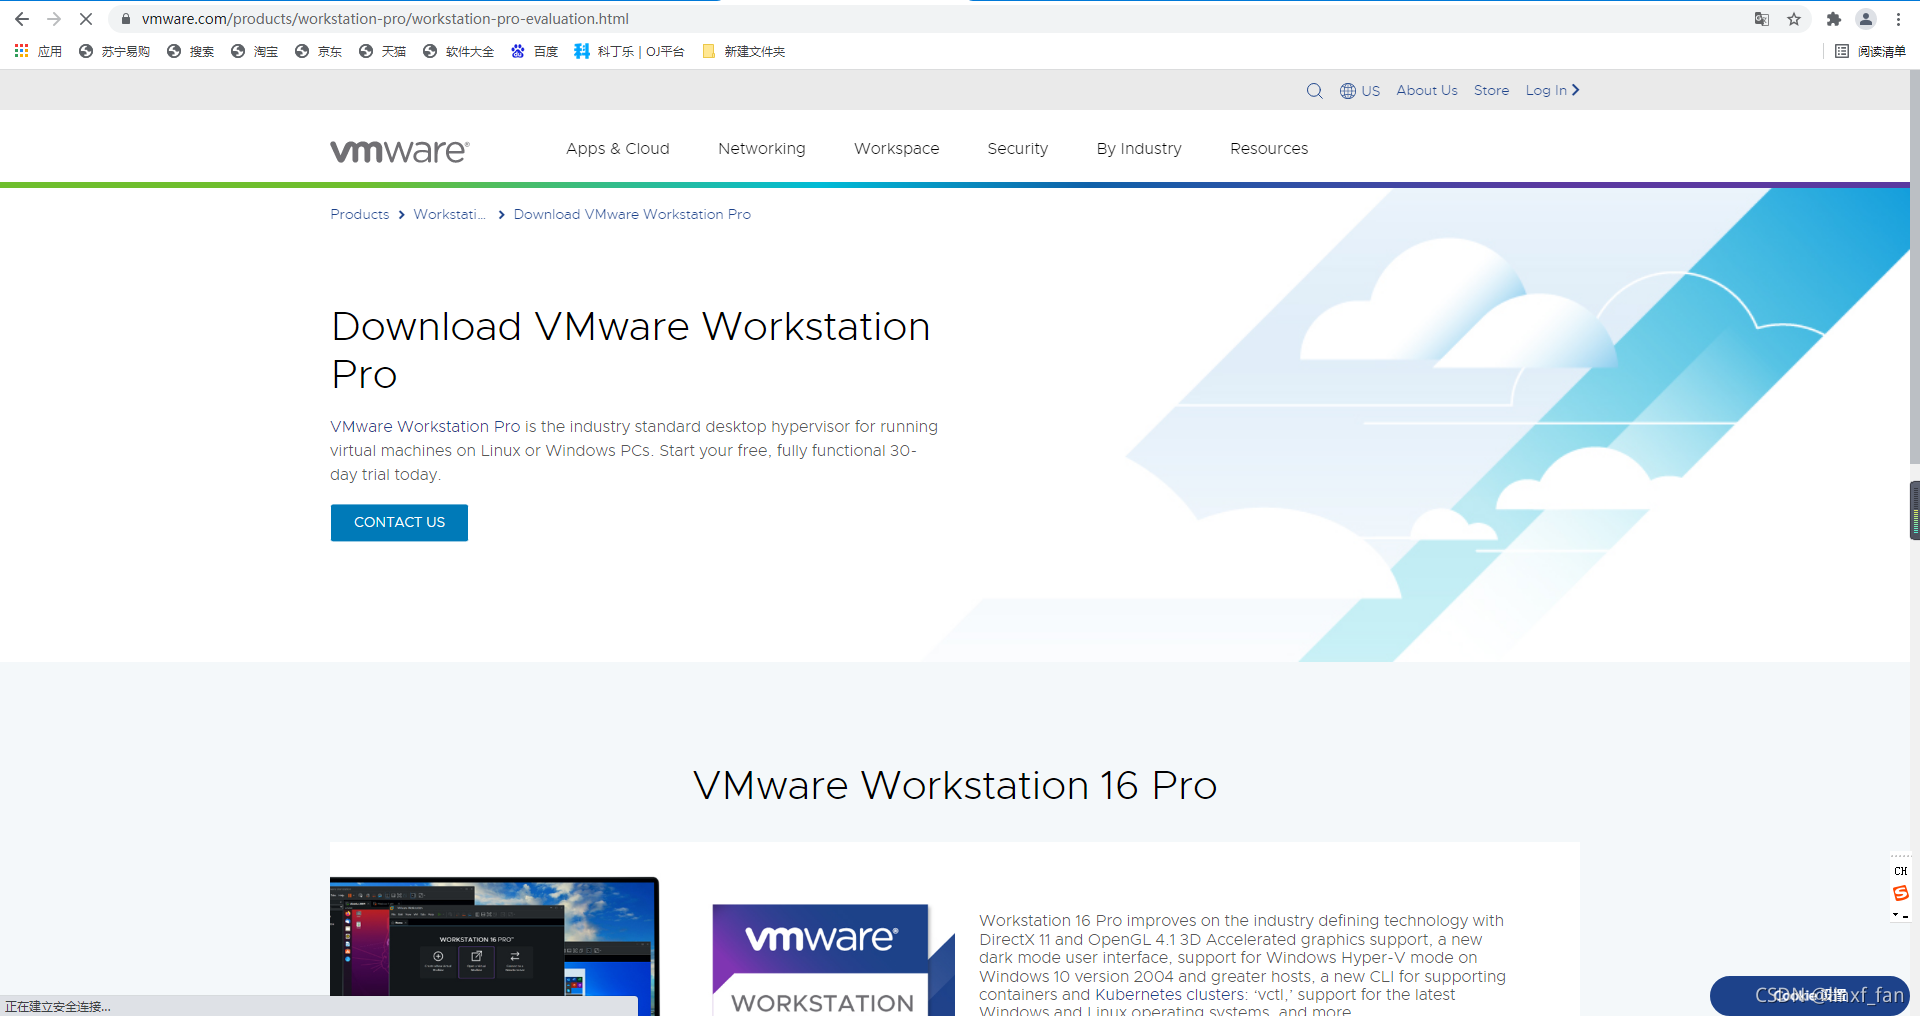1920x1016 pixels.
Task: Open the Chrome three-dot menu
Action: pyautogui.click(x=1898, y=19)
